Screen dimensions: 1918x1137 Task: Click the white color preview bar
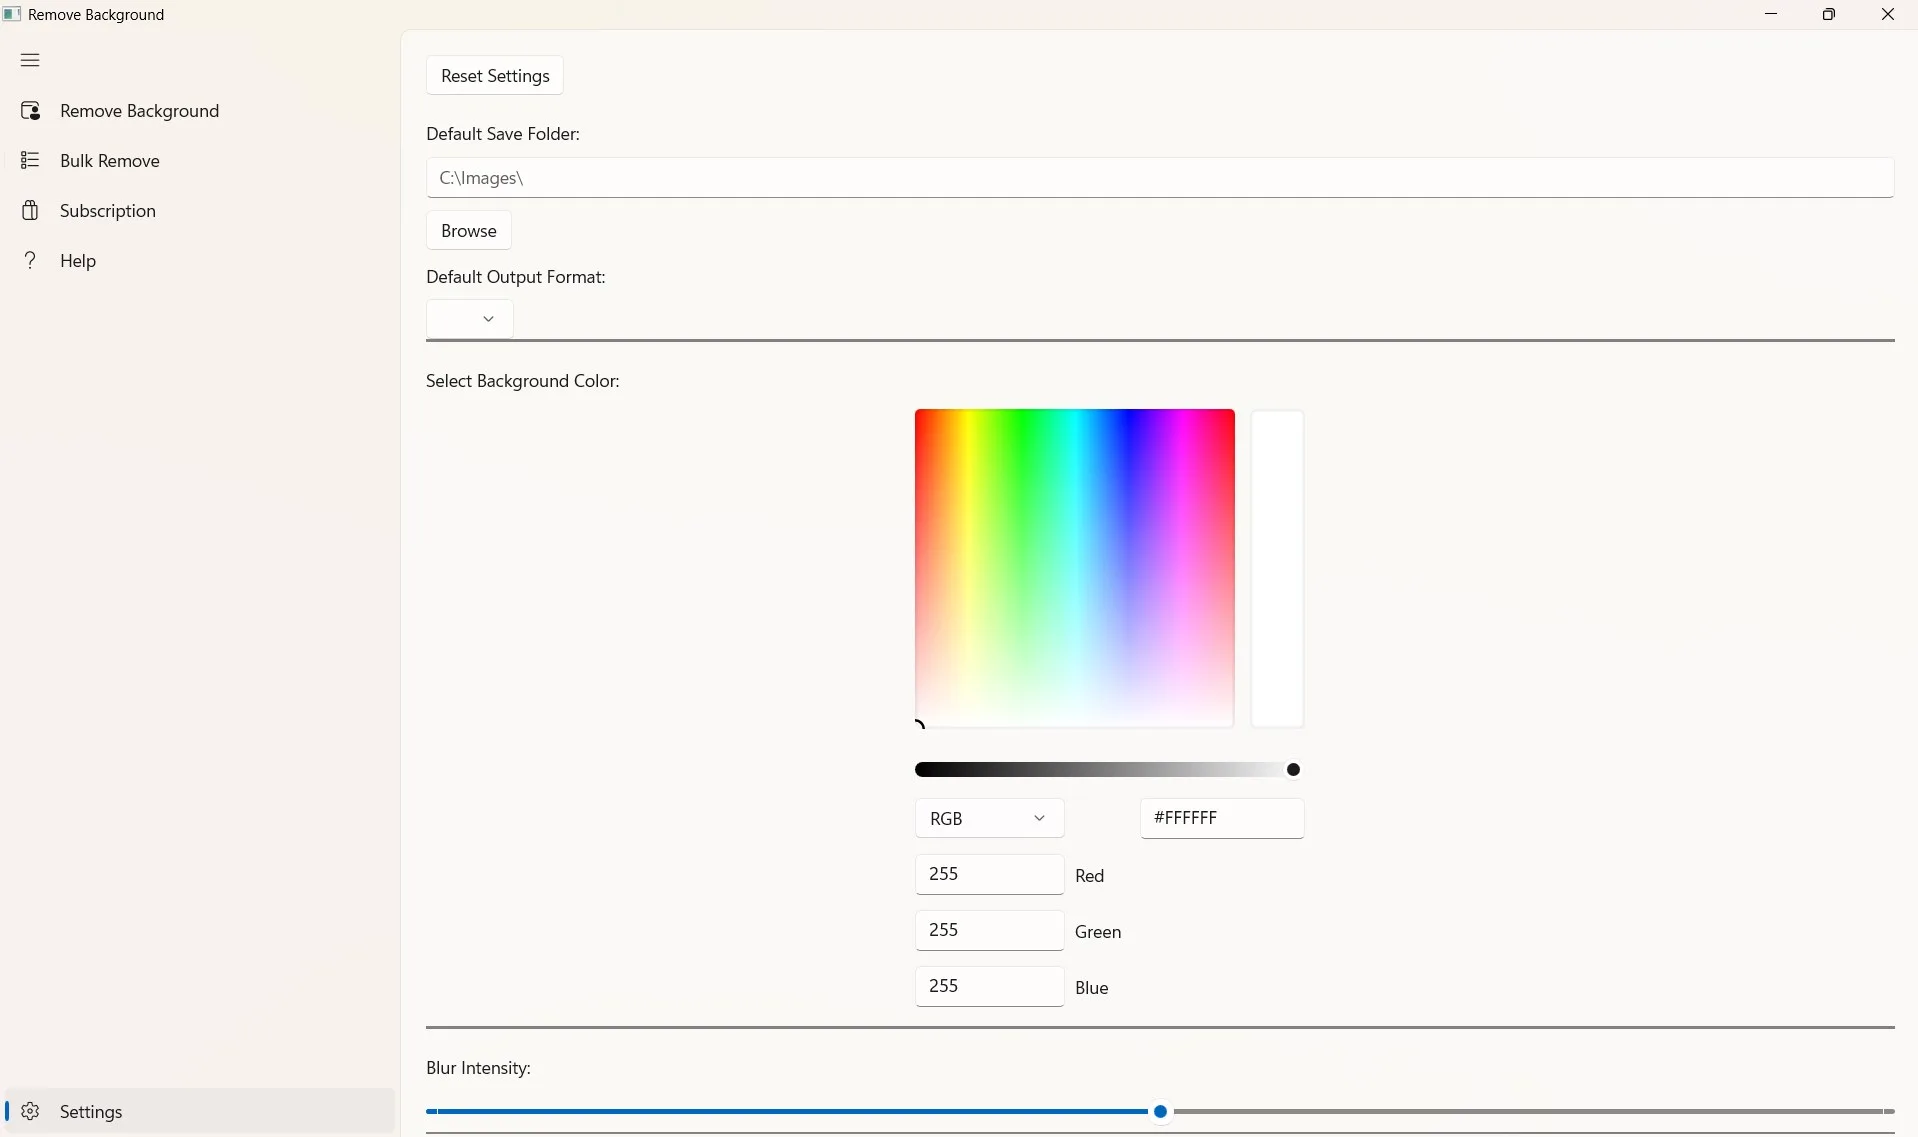1277,568
